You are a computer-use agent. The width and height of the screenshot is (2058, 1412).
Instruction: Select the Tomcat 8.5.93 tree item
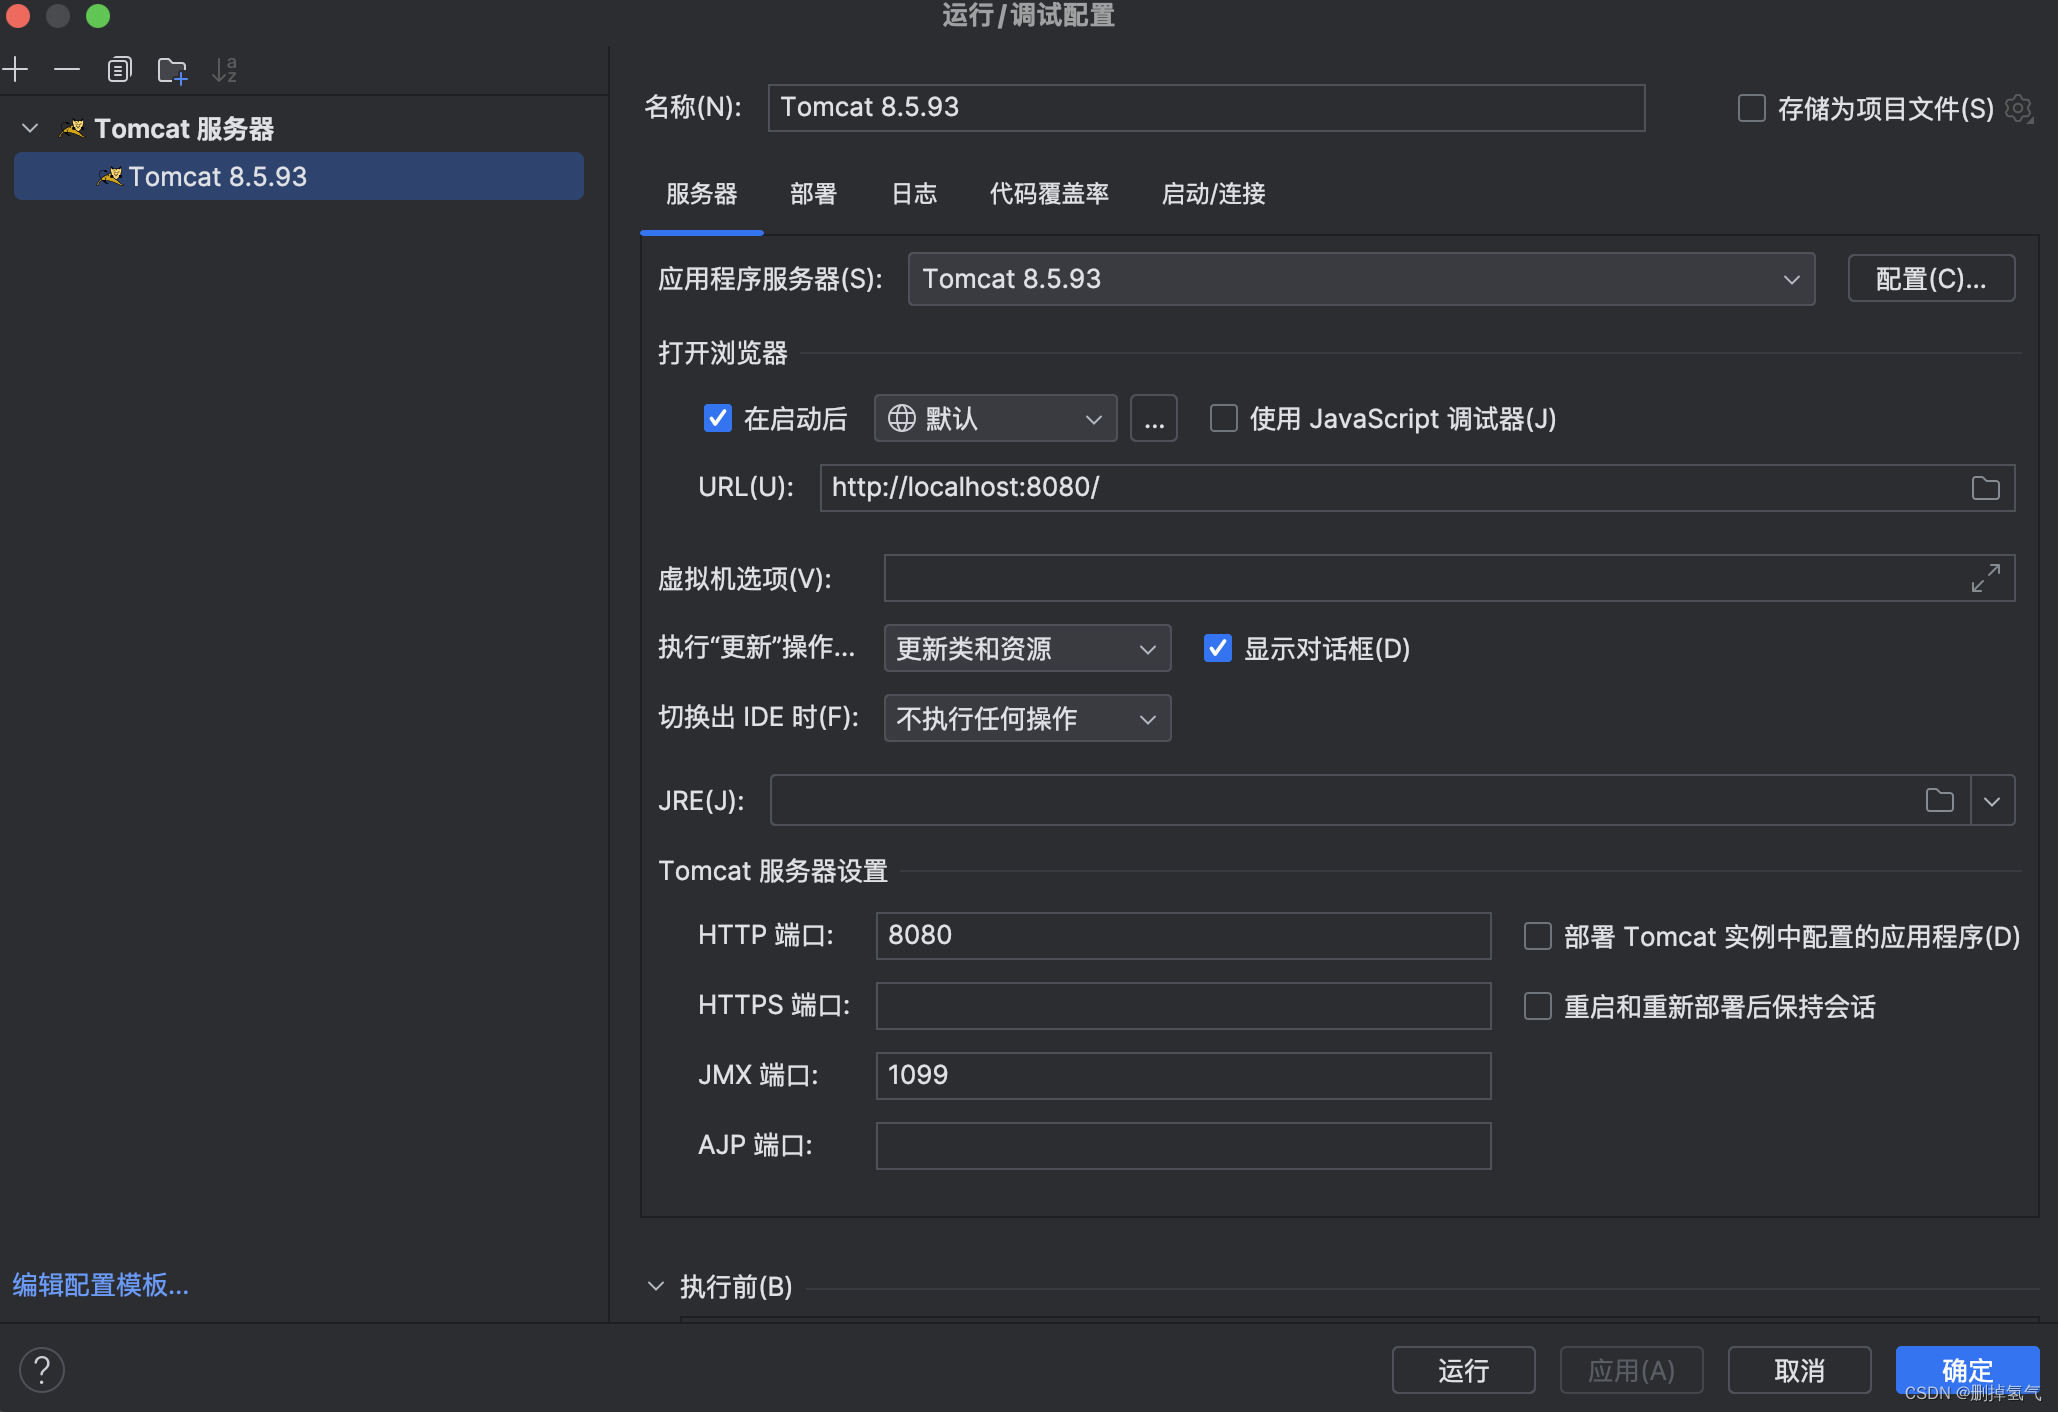(x=299, y=177)
